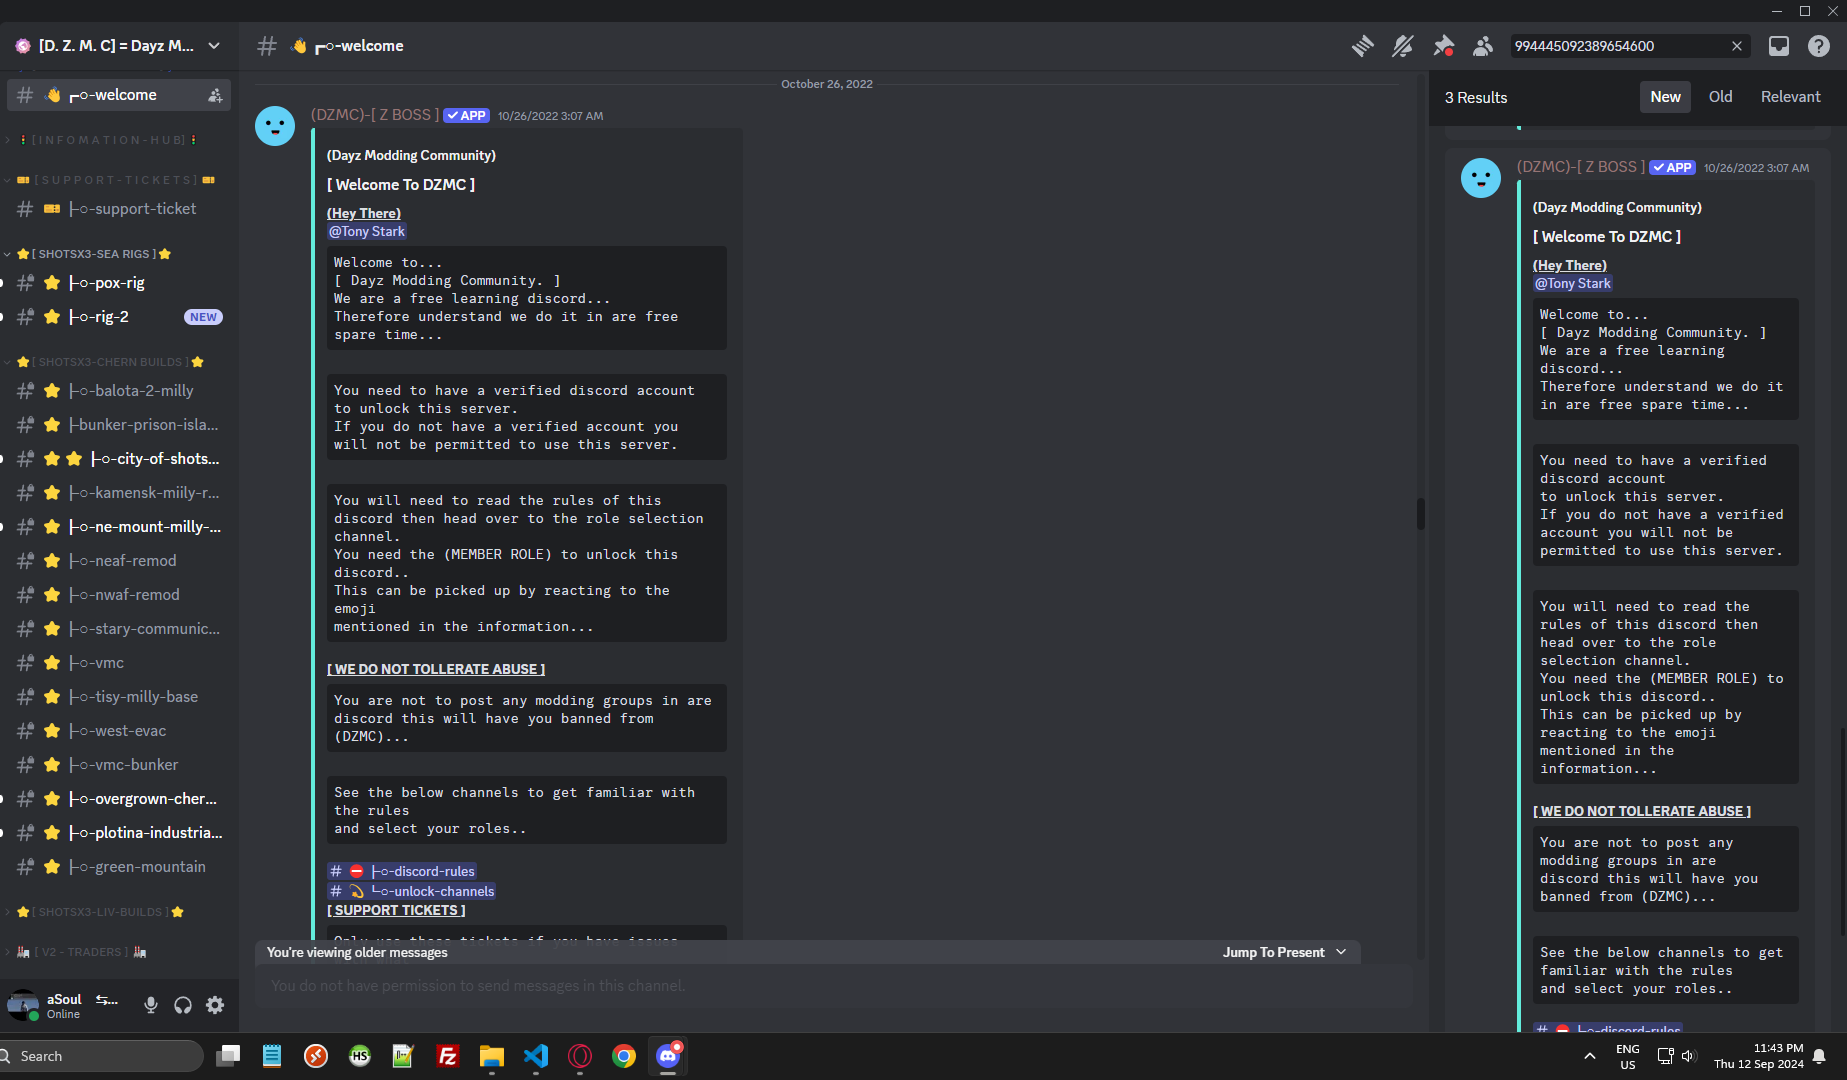Open Visual Studio Code from taskbar

coord(536,1056)
